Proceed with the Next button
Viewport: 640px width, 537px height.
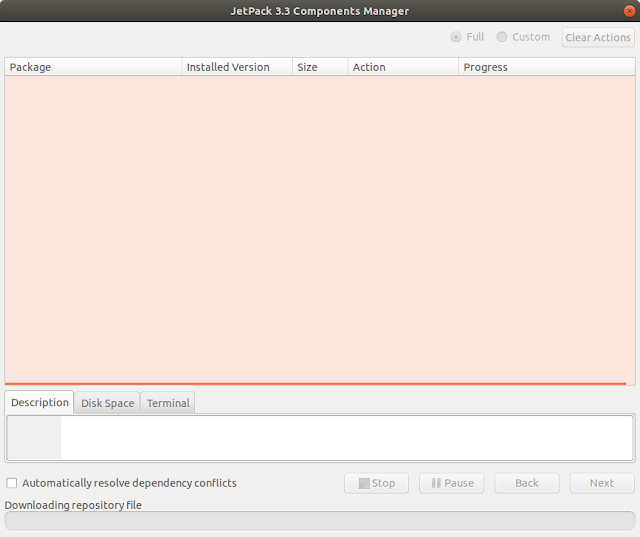click(x=602, y=483)
